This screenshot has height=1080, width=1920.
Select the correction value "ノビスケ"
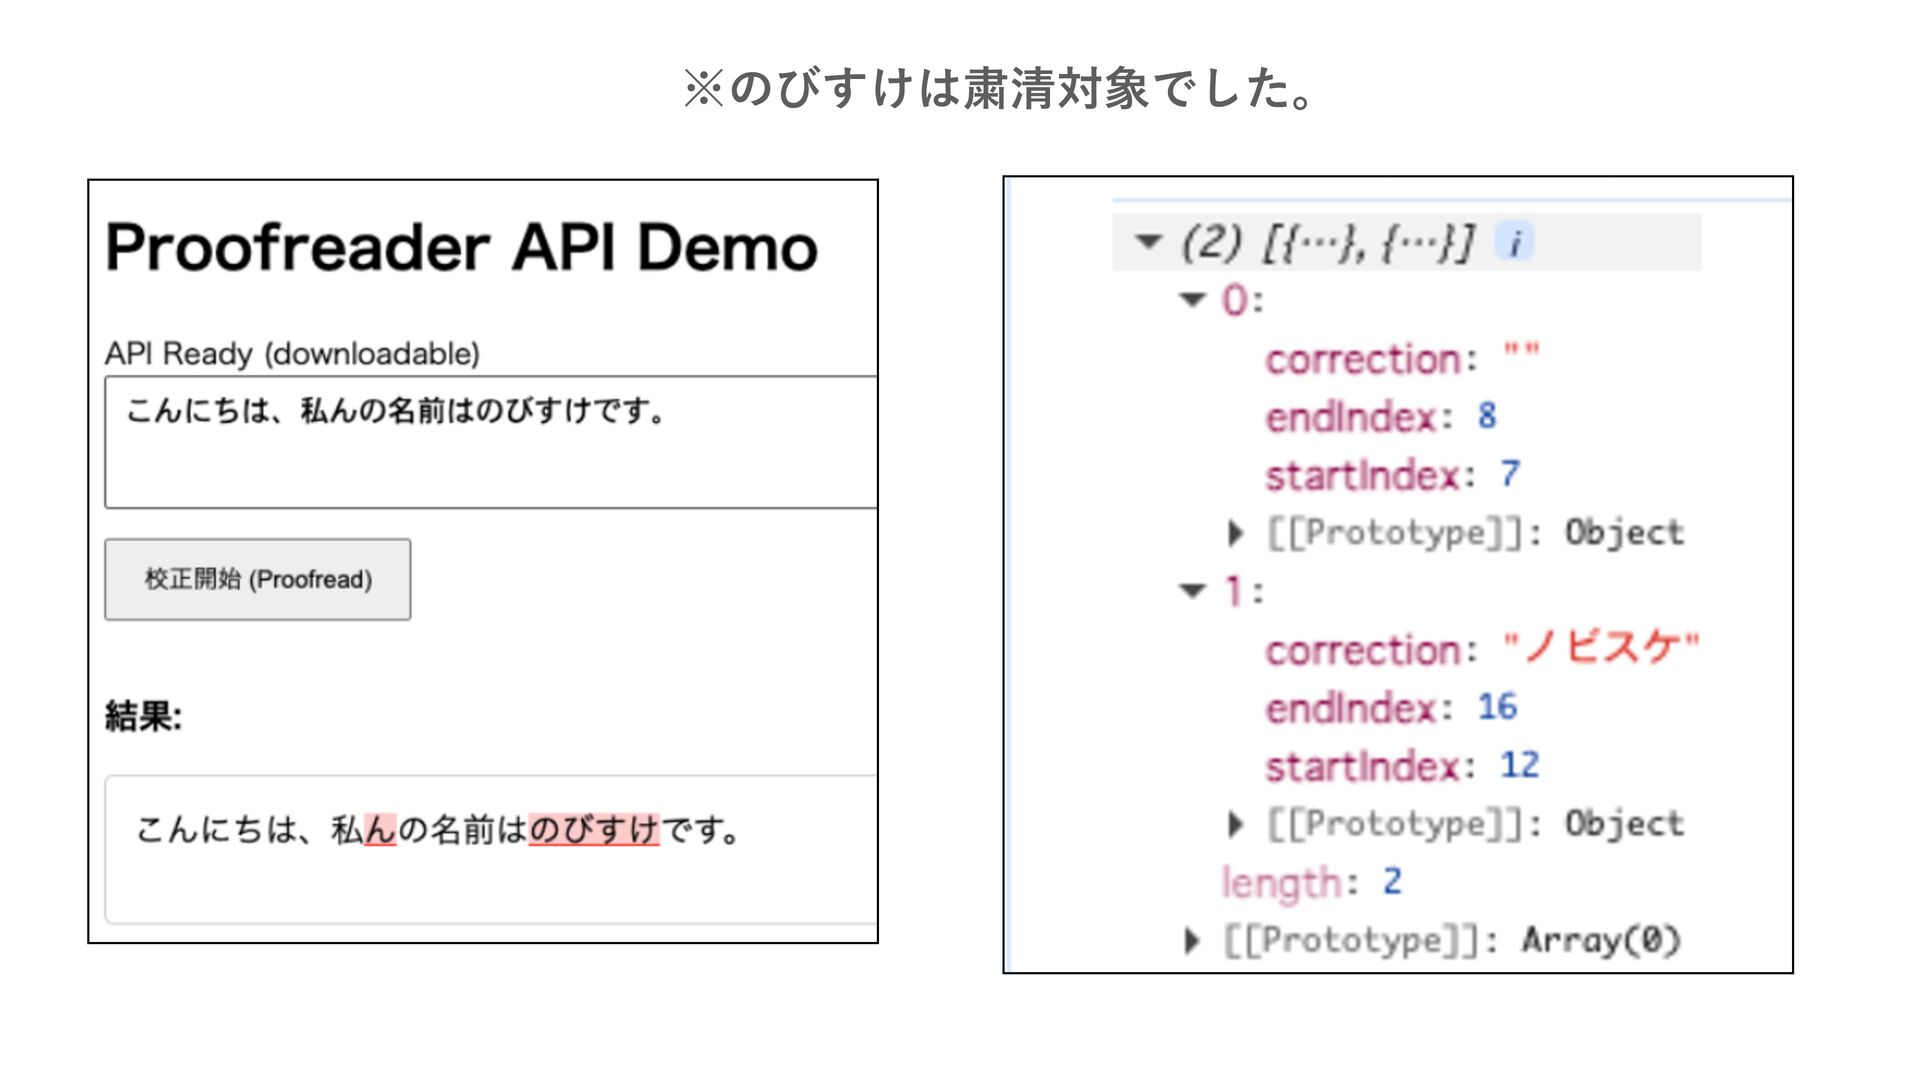click(x=1601, y=649)
